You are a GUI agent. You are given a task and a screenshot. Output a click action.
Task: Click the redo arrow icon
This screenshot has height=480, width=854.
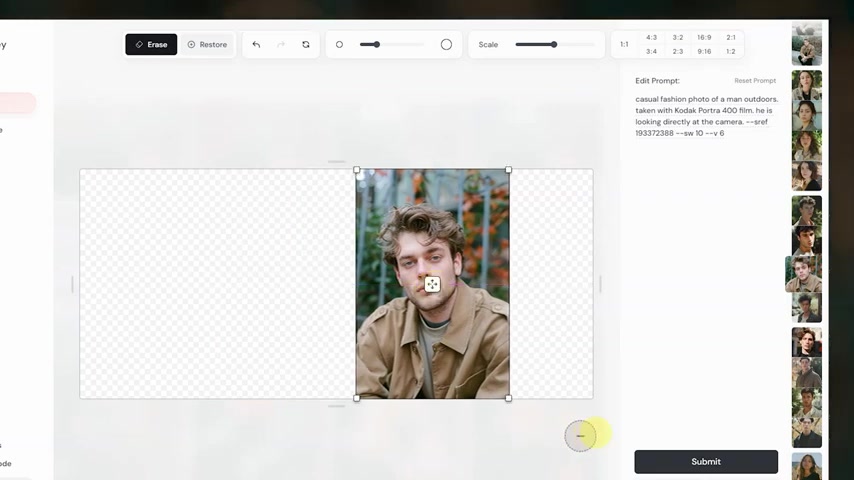point(281,45)
